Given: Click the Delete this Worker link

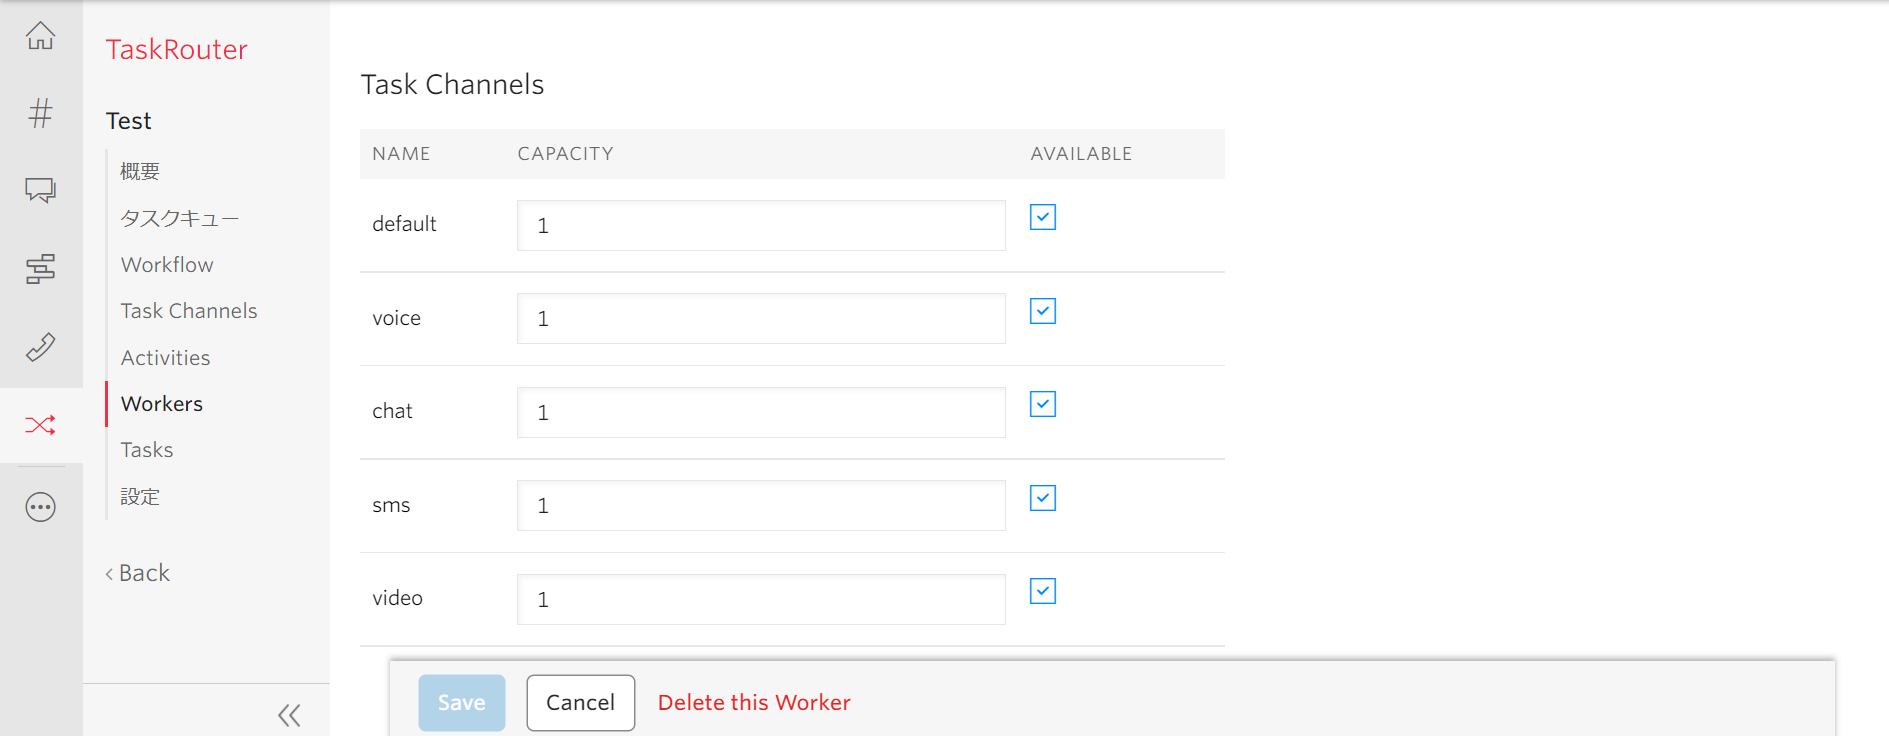Looking at the screenshot, I should (754, 703).
